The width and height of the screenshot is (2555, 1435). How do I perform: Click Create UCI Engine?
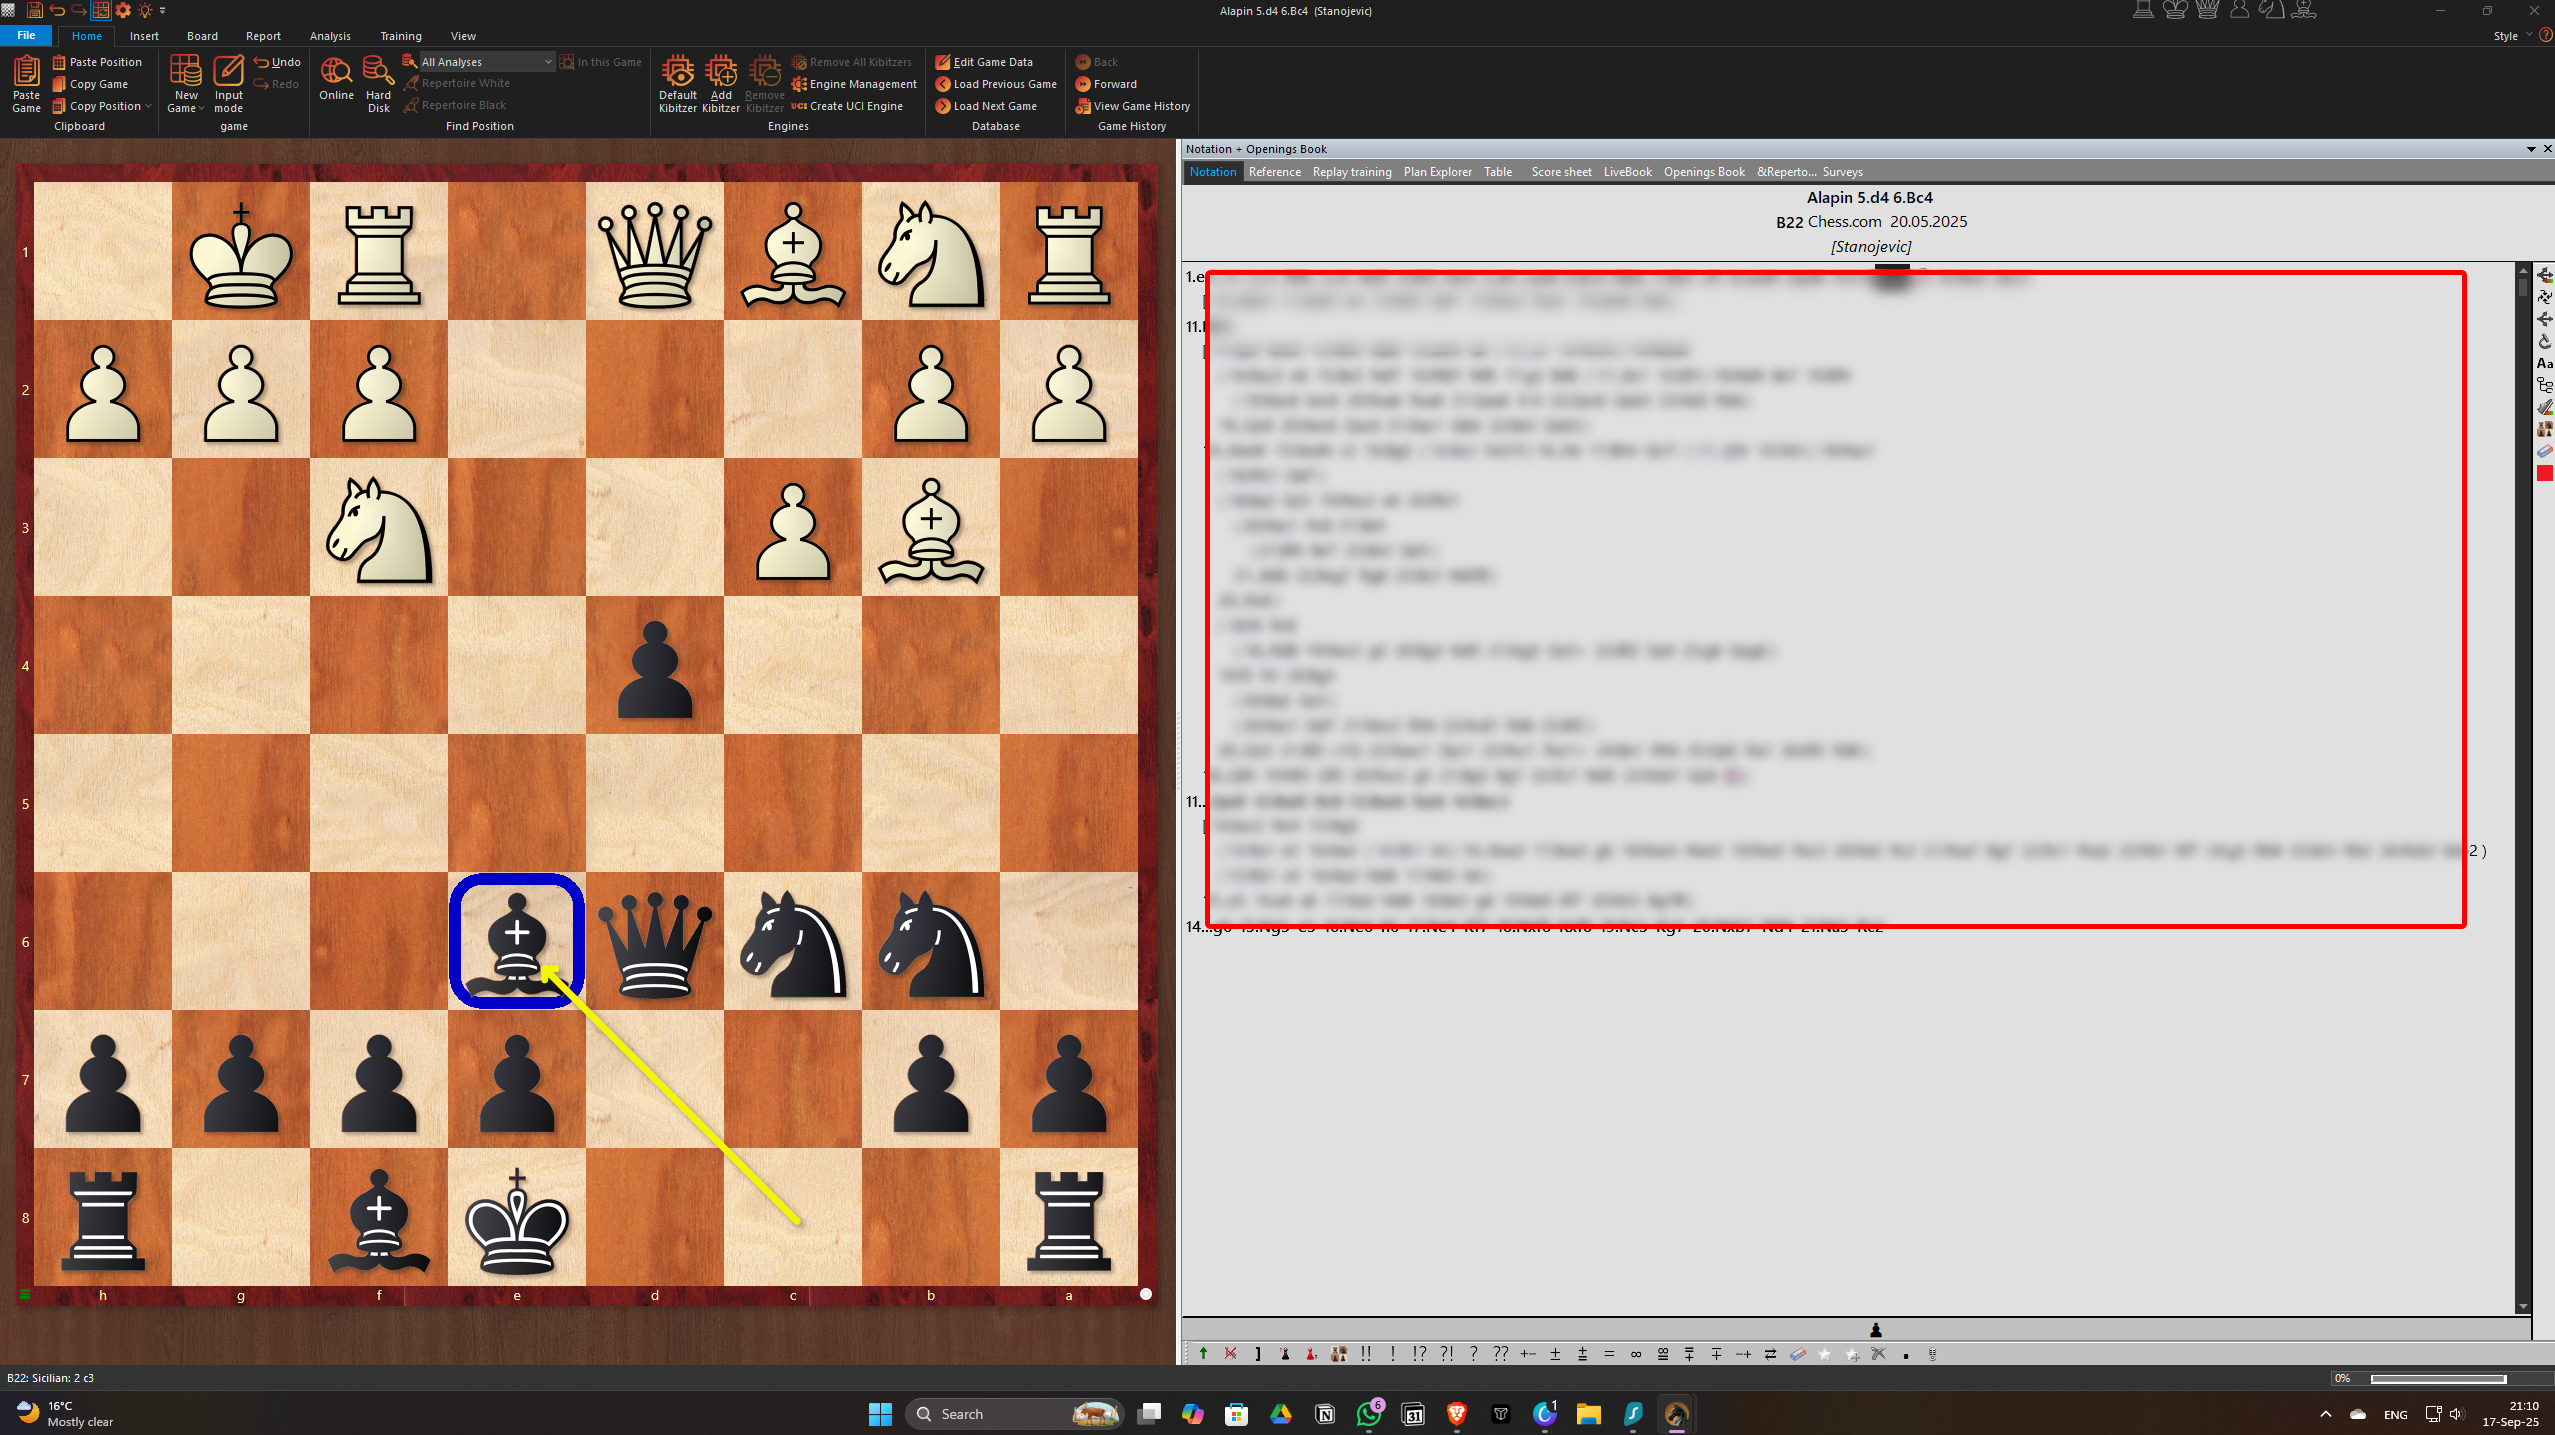pyautogui.click(x=847, y=106)
